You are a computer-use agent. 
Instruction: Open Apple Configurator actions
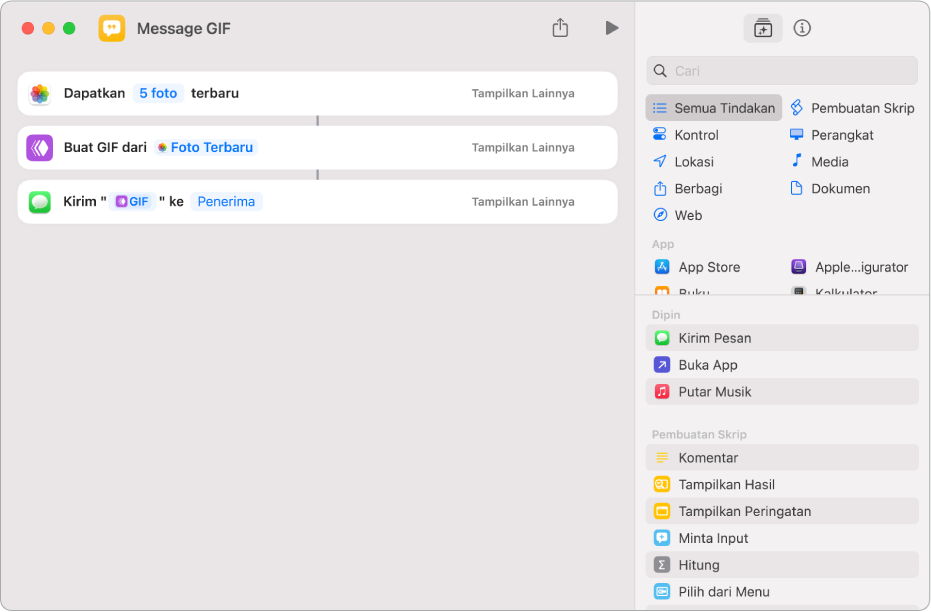click(850, 267)
